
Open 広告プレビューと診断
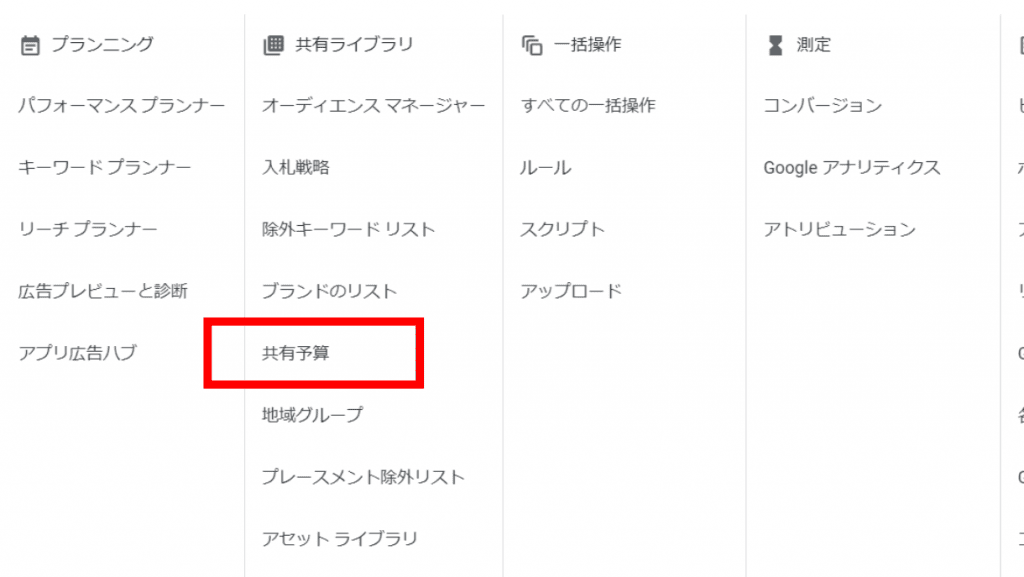click(103, 291)
